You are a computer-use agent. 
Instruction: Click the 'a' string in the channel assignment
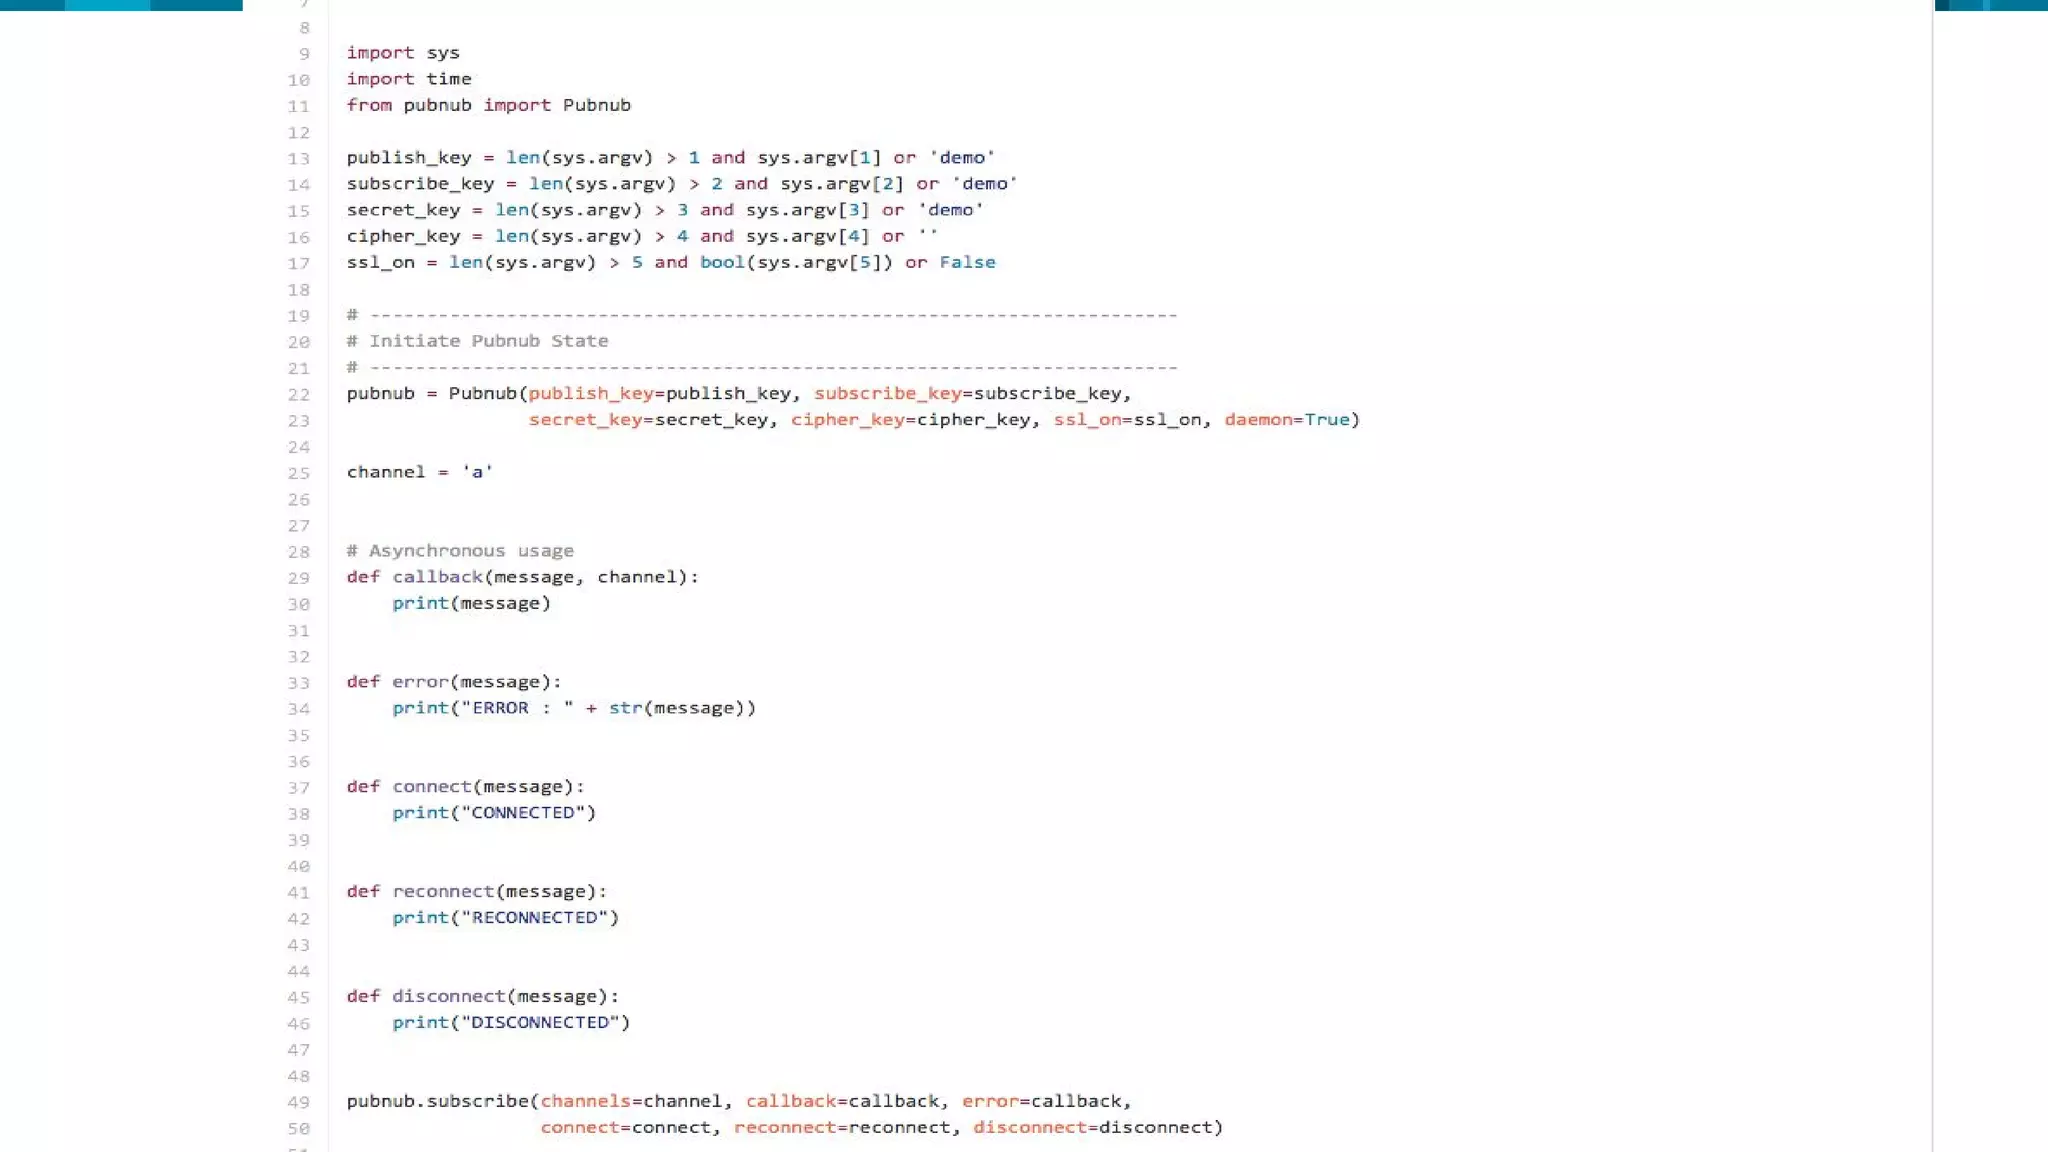[477, 472]
